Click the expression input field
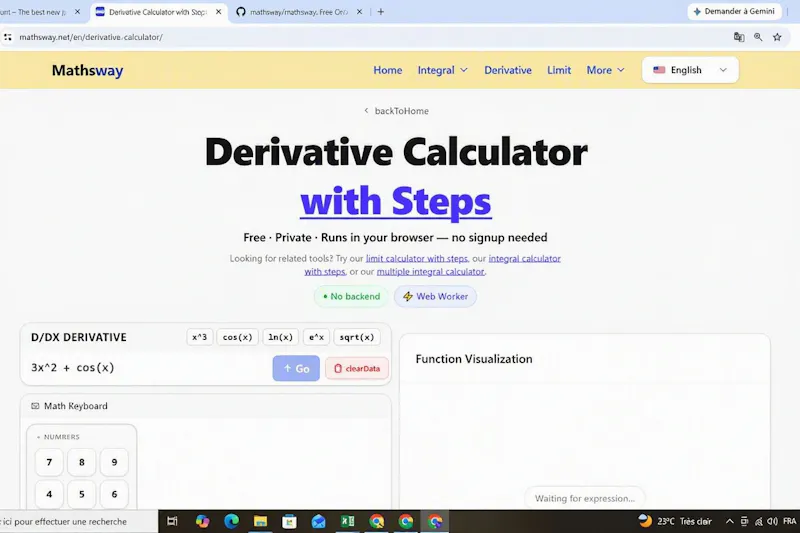This screenshot has width=800, height=533. 148,368
